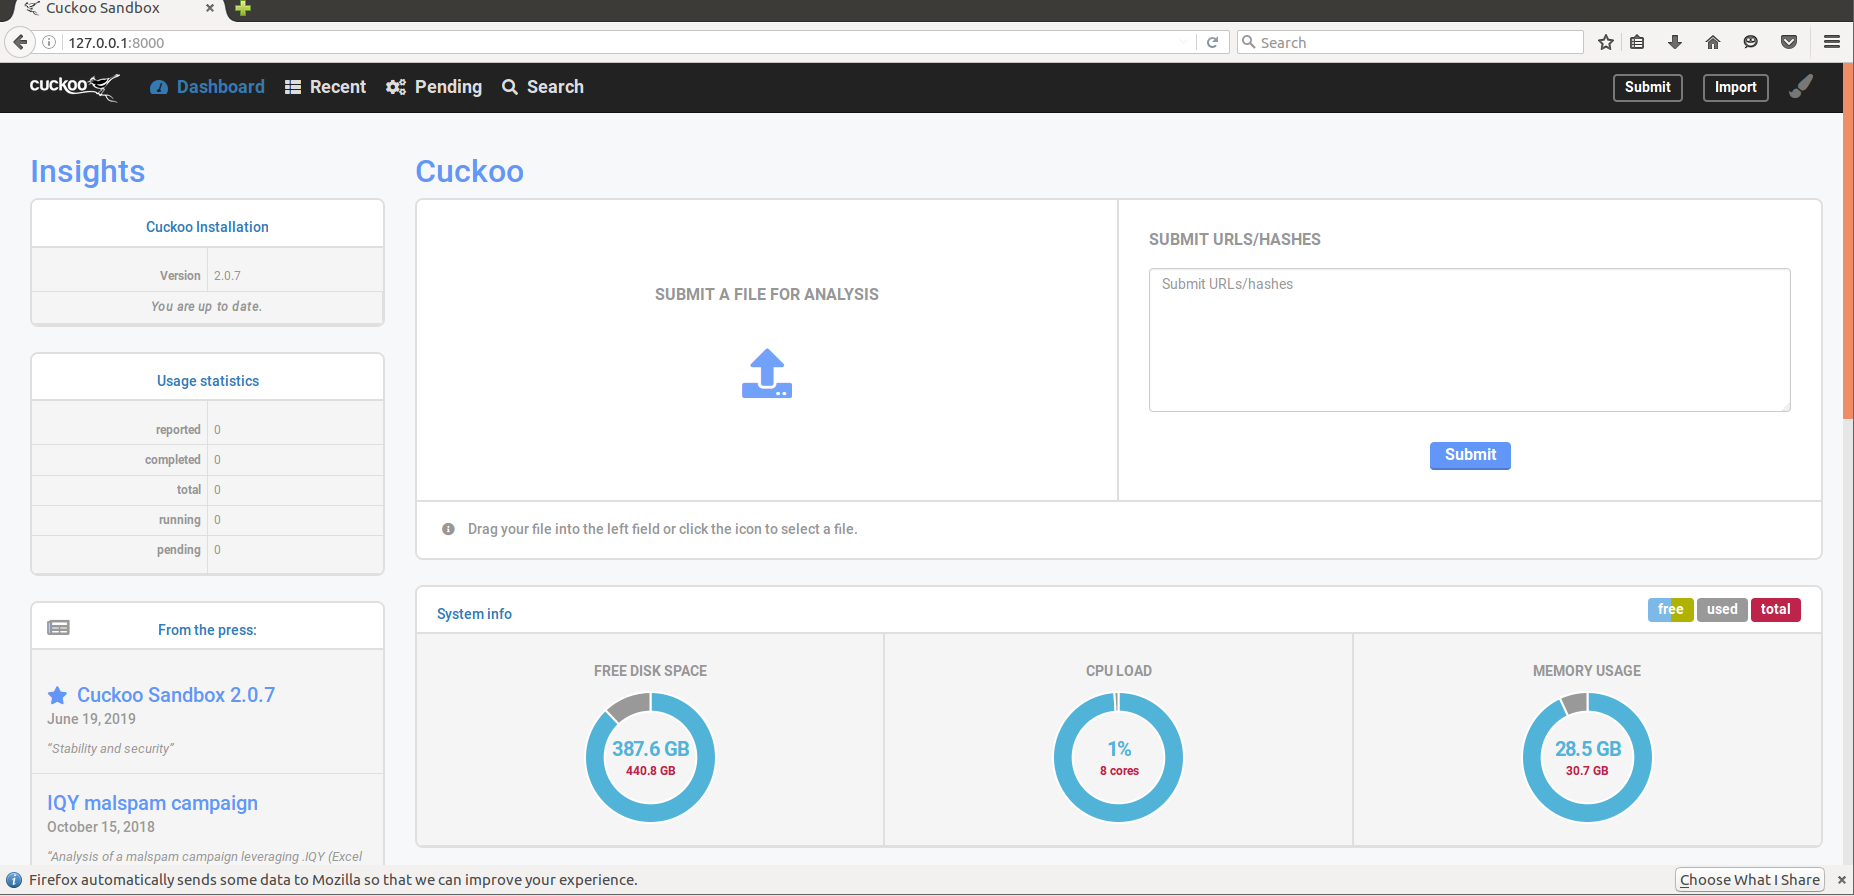This screenshot has height=896, width=1854.
Task: Click the star icon next to Cuckoo Sandbox 2.0.7
Action: [x=58, y=695]
